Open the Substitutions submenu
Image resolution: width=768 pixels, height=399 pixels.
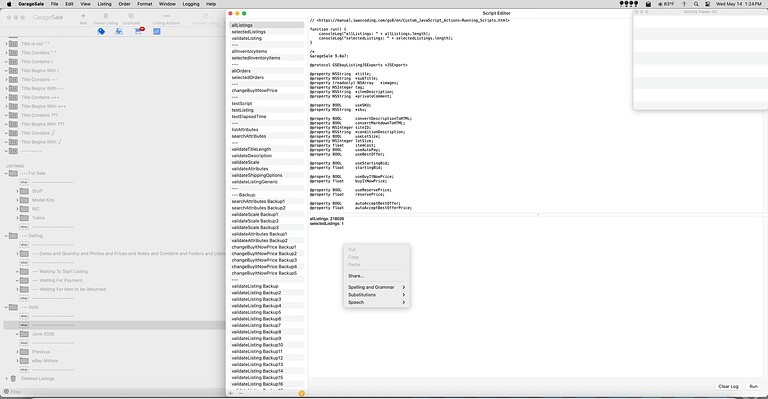[376, 295]
